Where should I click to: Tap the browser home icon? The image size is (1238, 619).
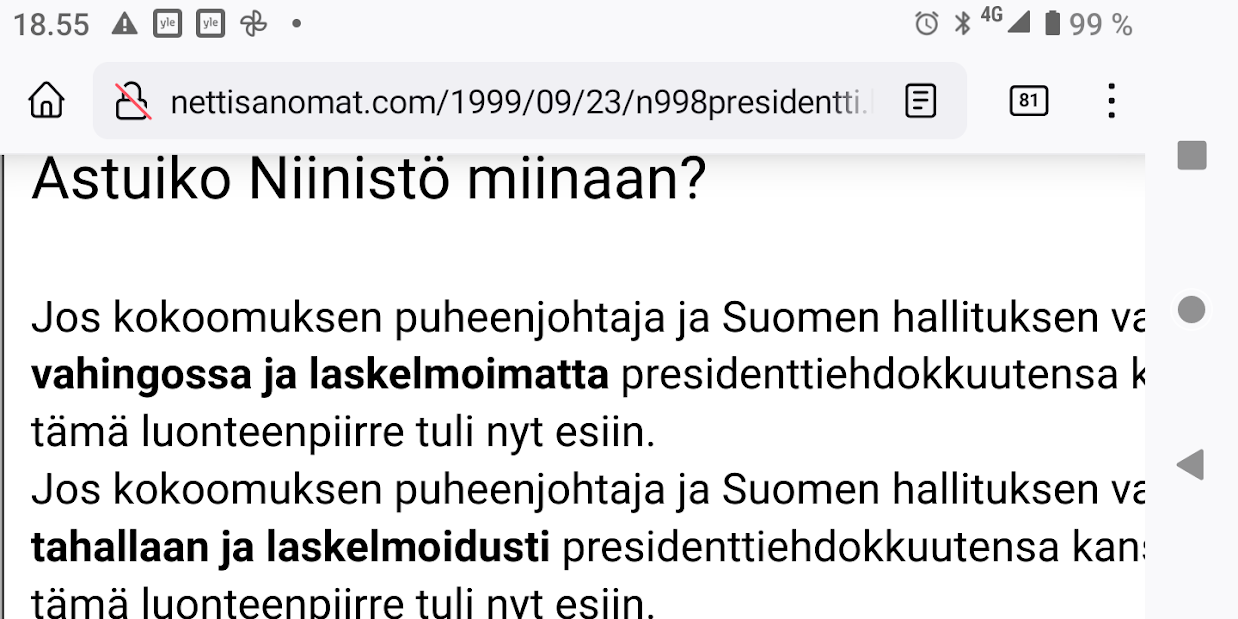[x=46, y=101]
